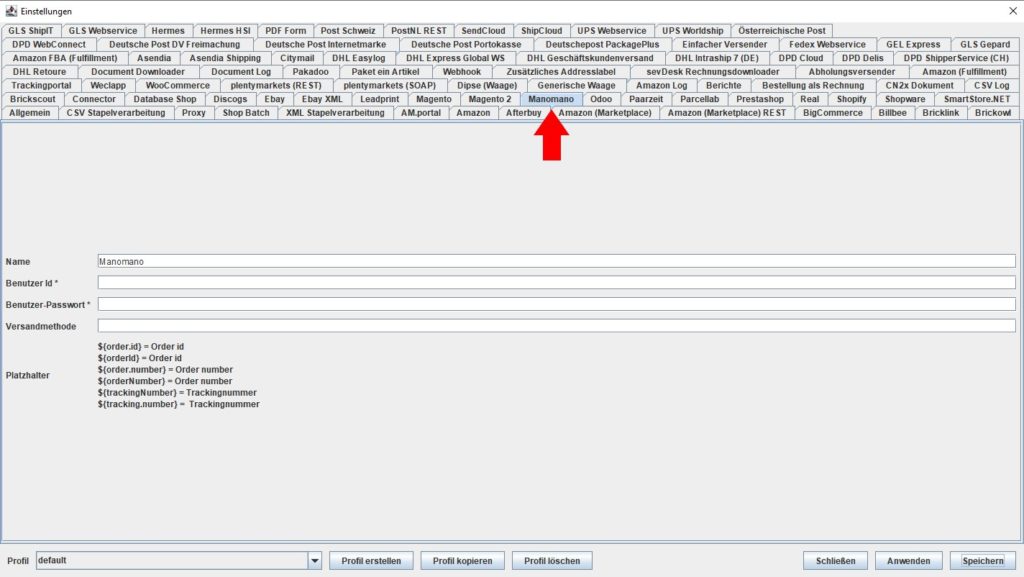This screenshot has width=1024, height=577.
Task: Open the BigCommerce tab
Action: tap(833, 113)
